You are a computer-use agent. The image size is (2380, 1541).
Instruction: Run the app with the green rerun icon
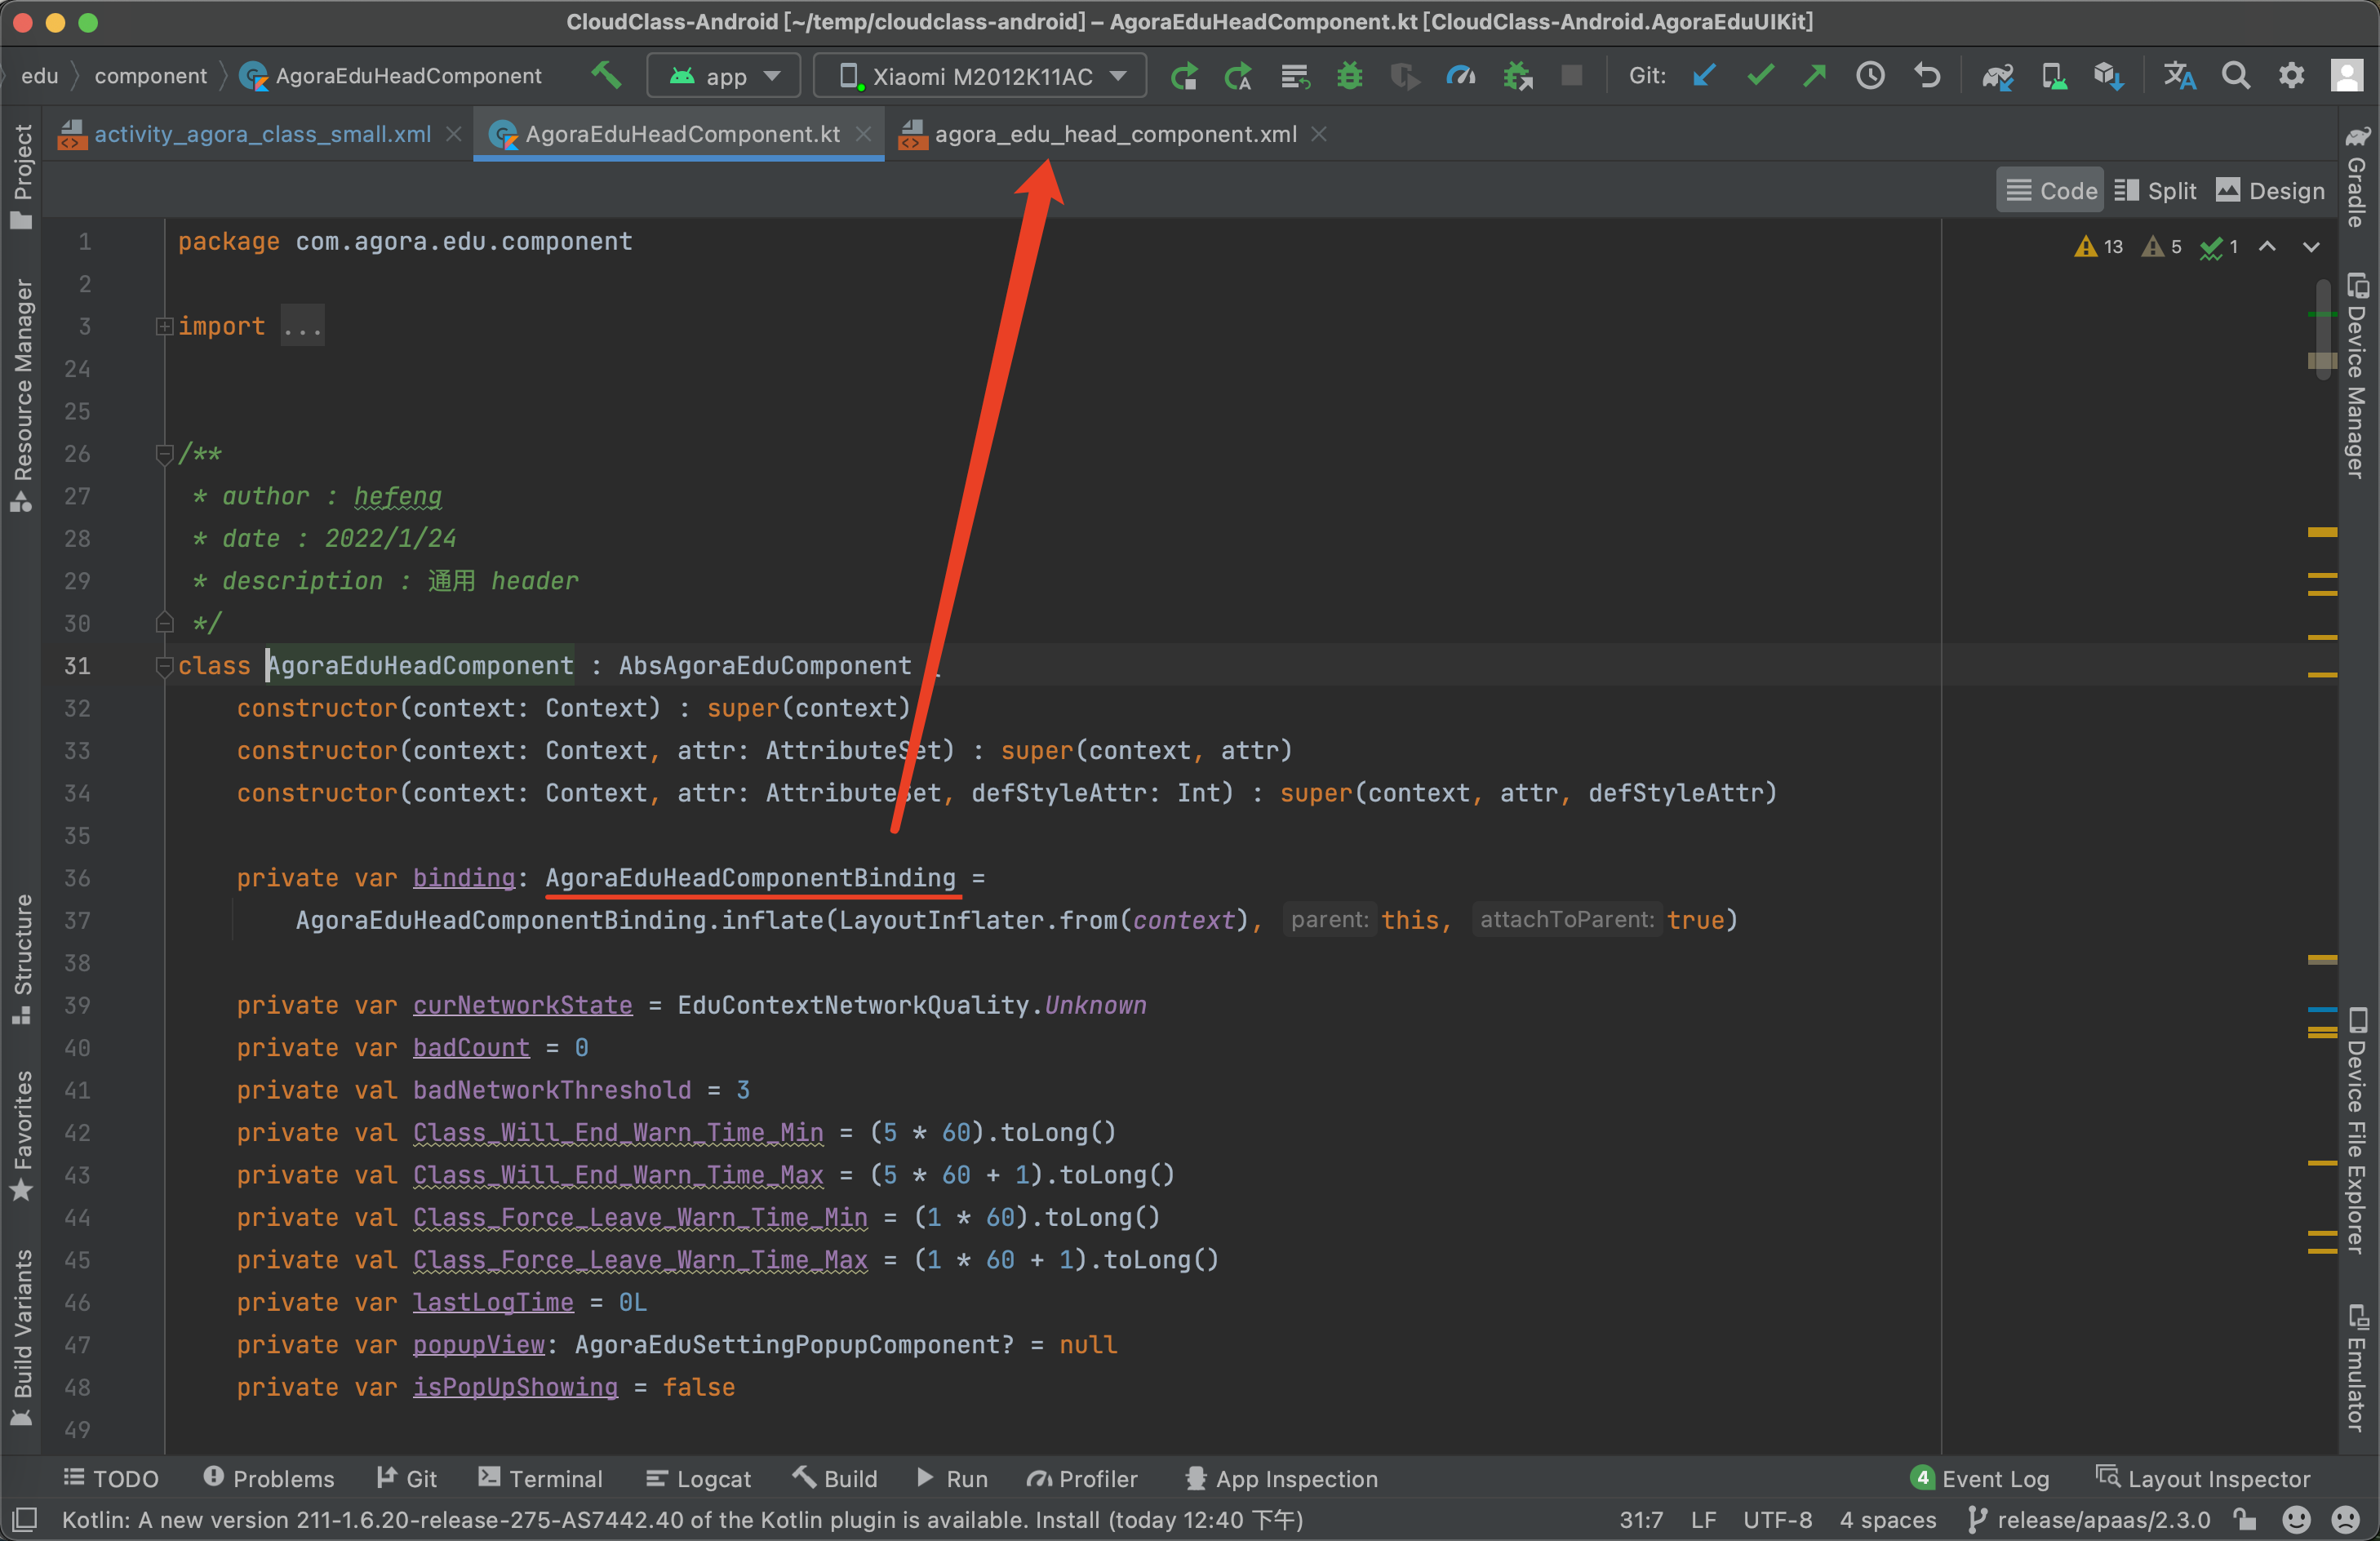(x=1184, y=76)
